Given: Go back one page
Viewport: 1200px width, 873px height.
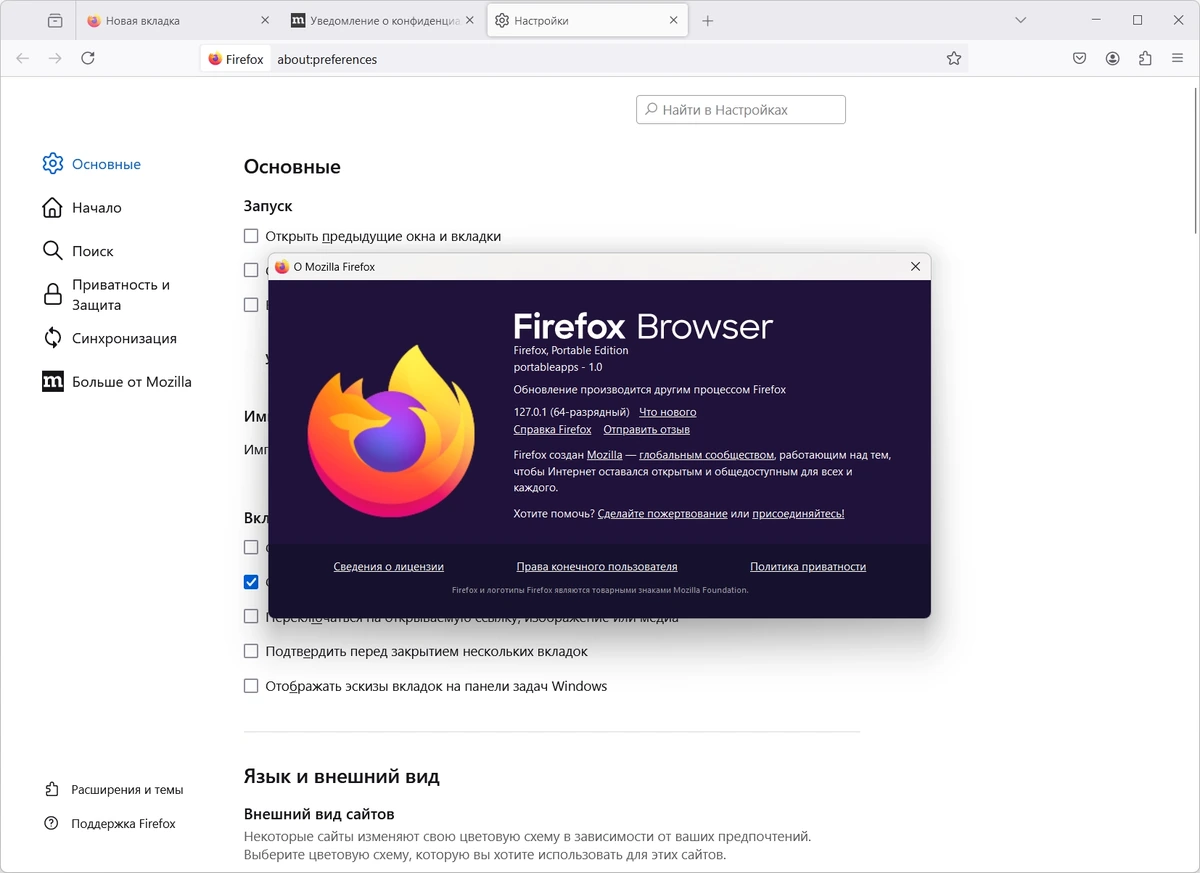Looking at the screenshot, I should tap(23, 59).
